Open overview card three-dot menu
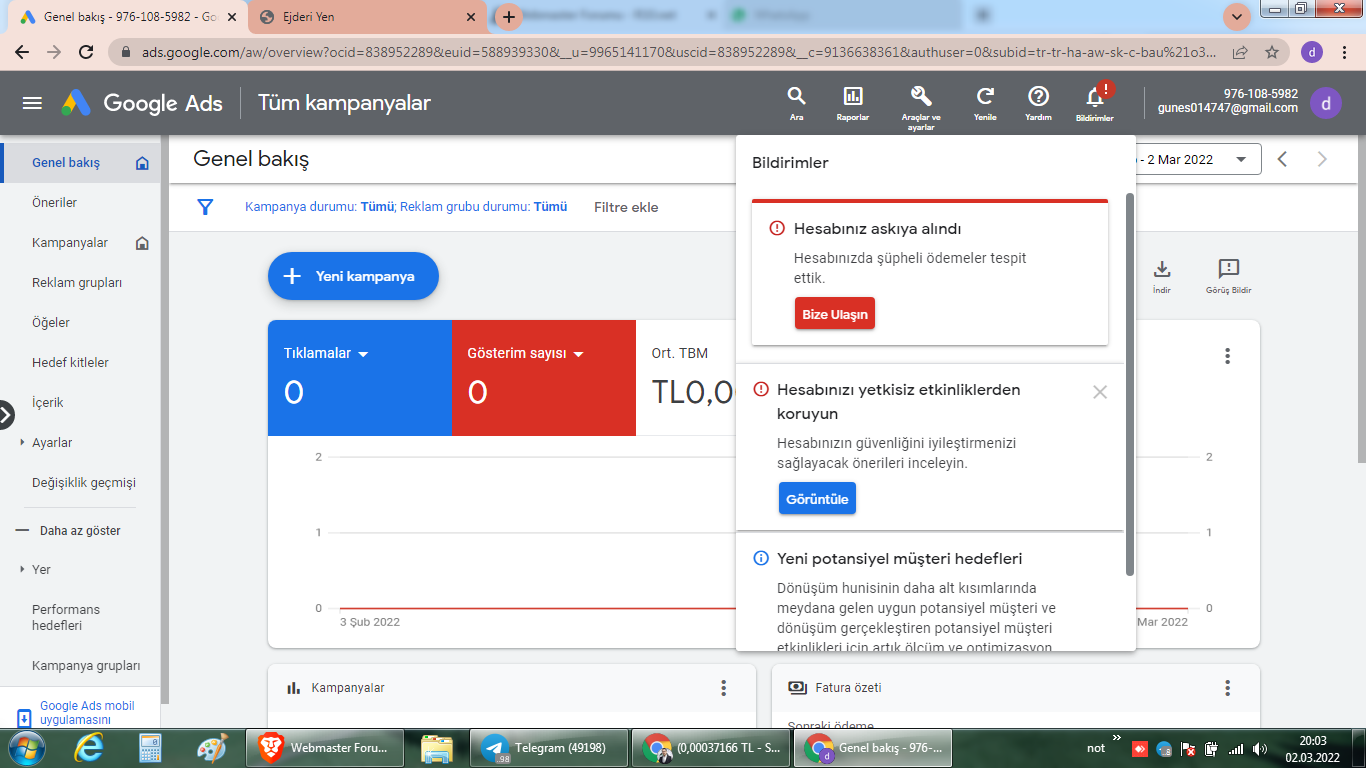This screenshot has height=768, width=1366. pos(1228,356)
